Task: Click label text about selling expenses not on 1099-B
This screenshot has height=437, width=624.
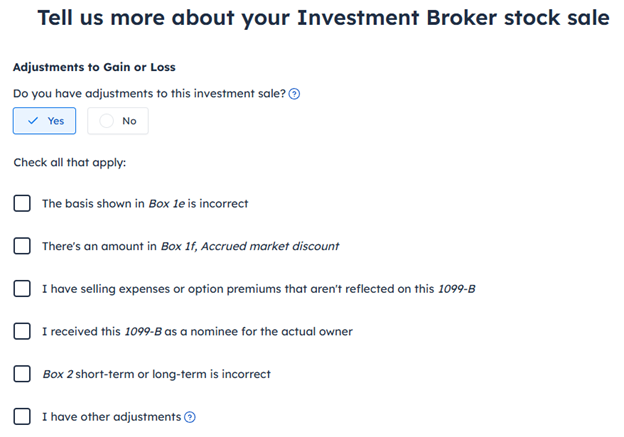Action: (x=259, y=289)
